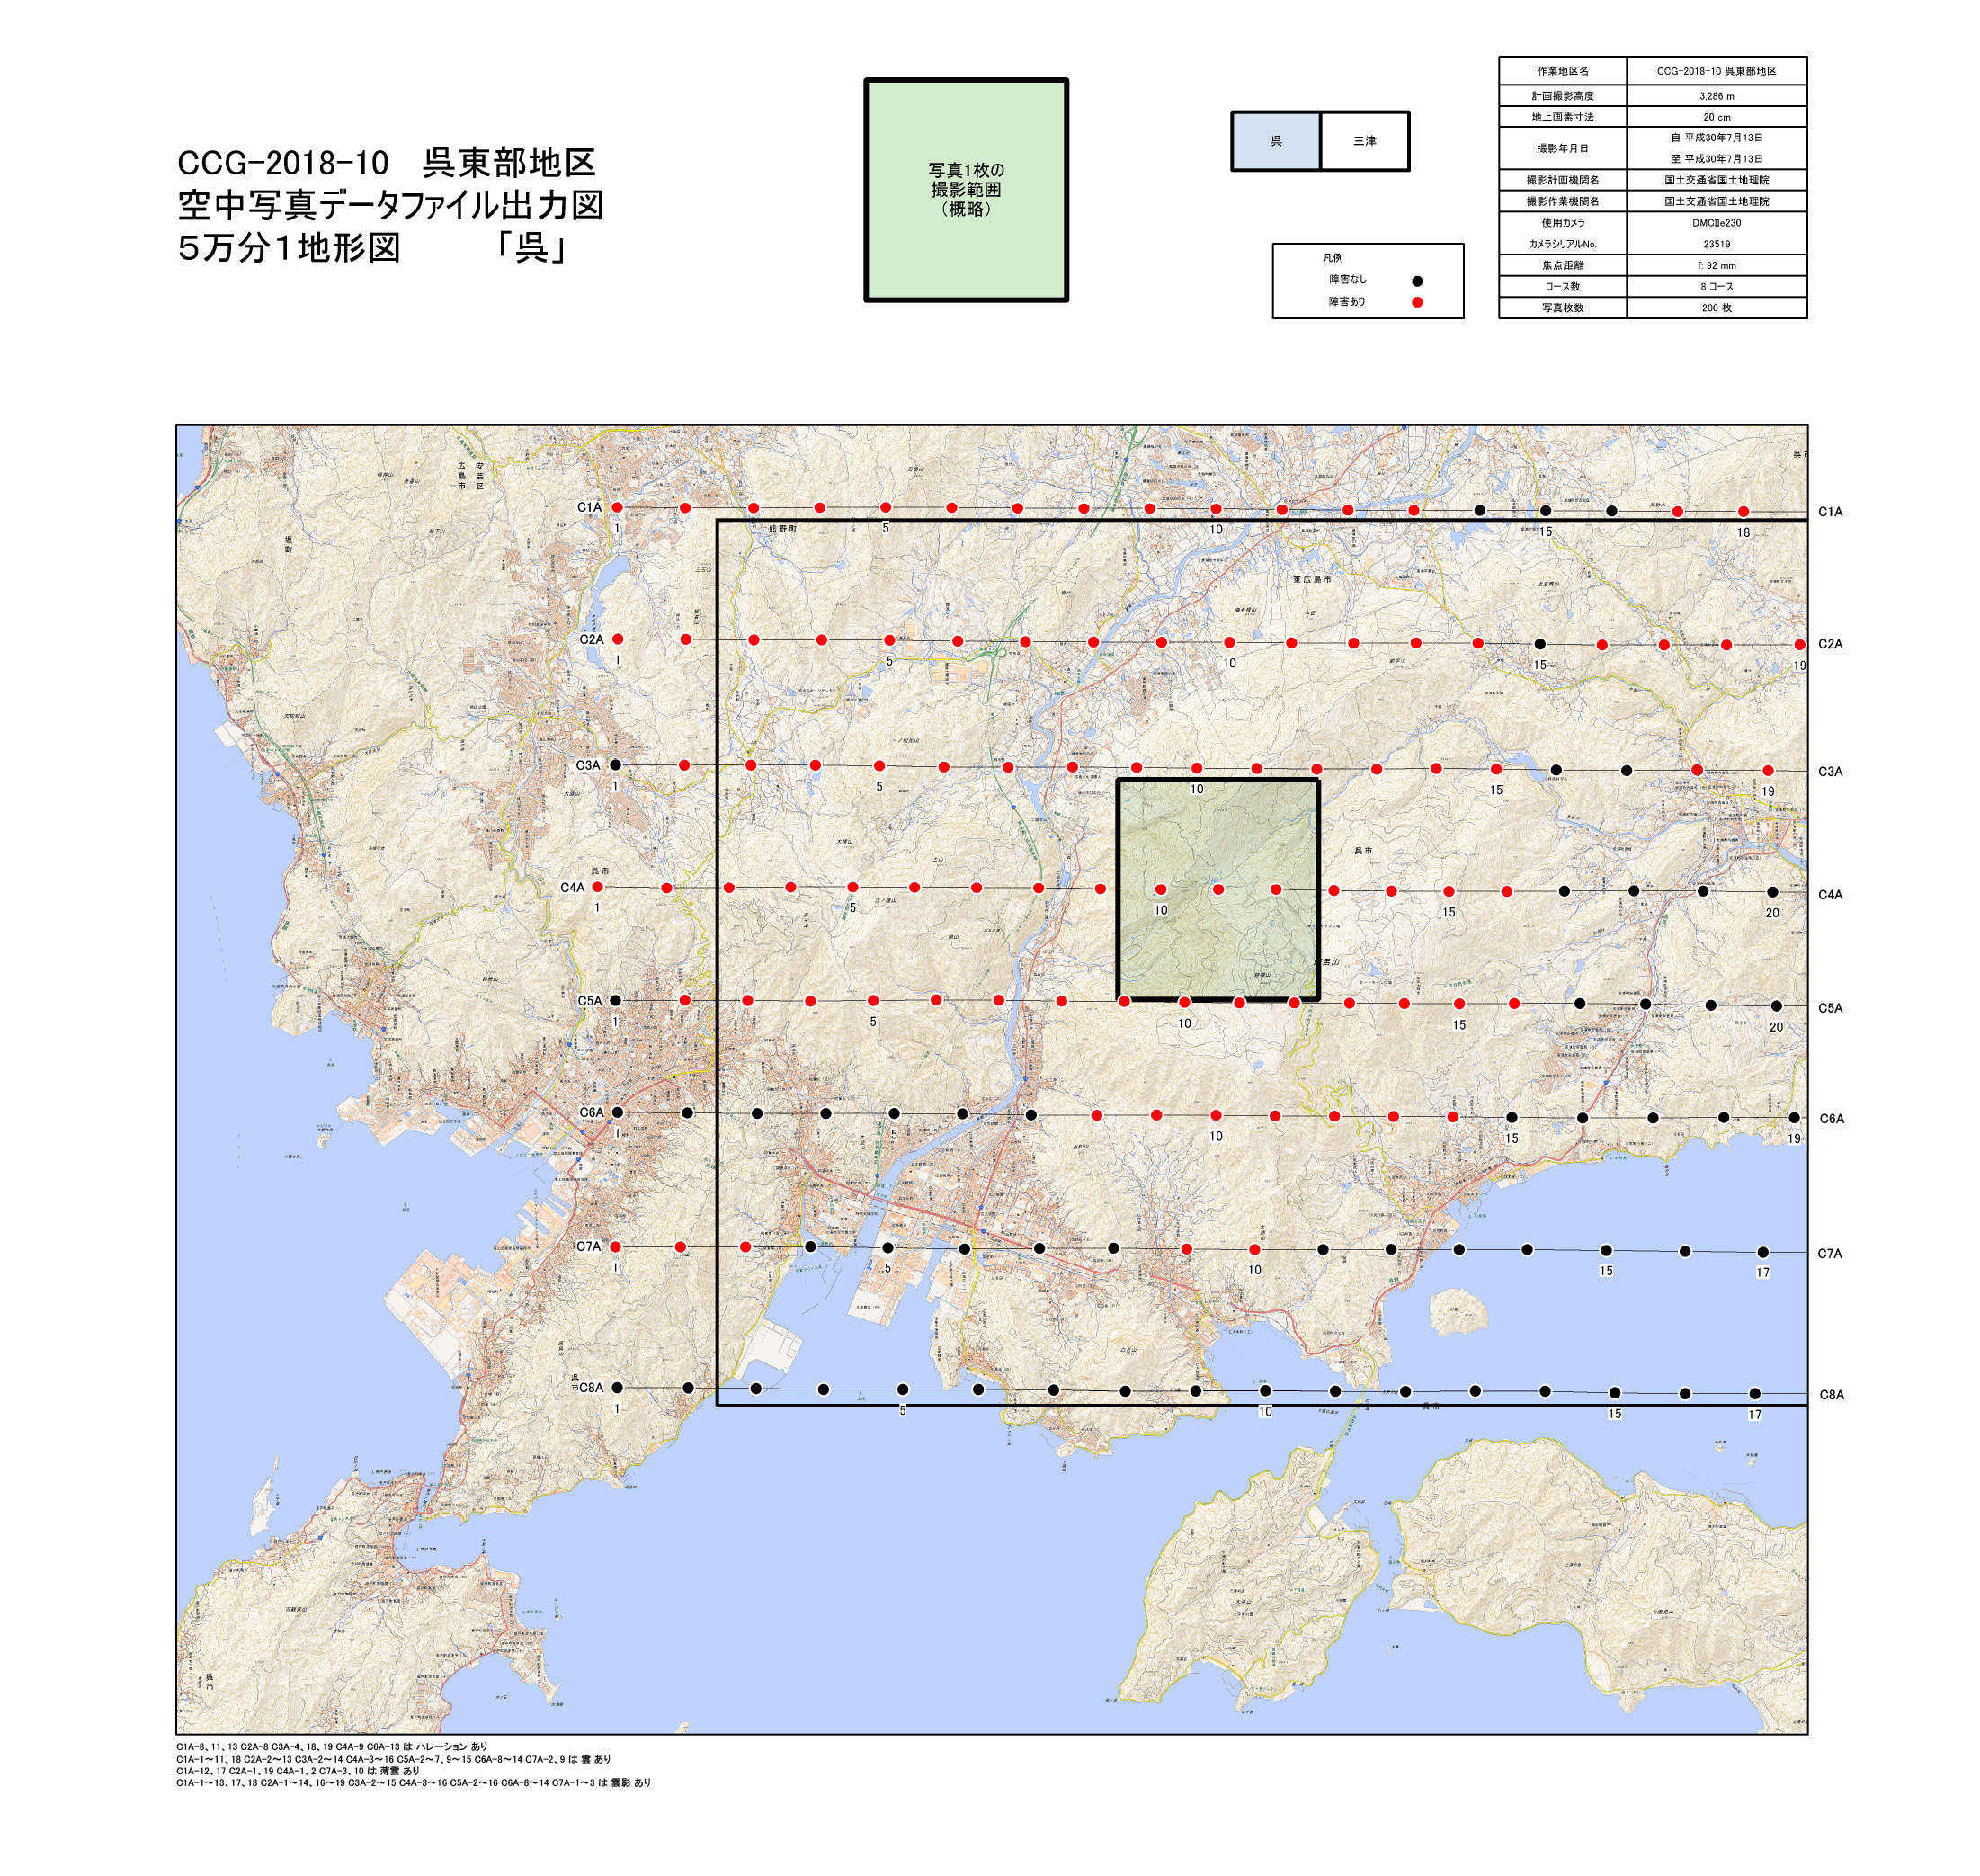Click the red photo point 10 on course C6A
1980x1876 pixels.
coord(1215,1115)
